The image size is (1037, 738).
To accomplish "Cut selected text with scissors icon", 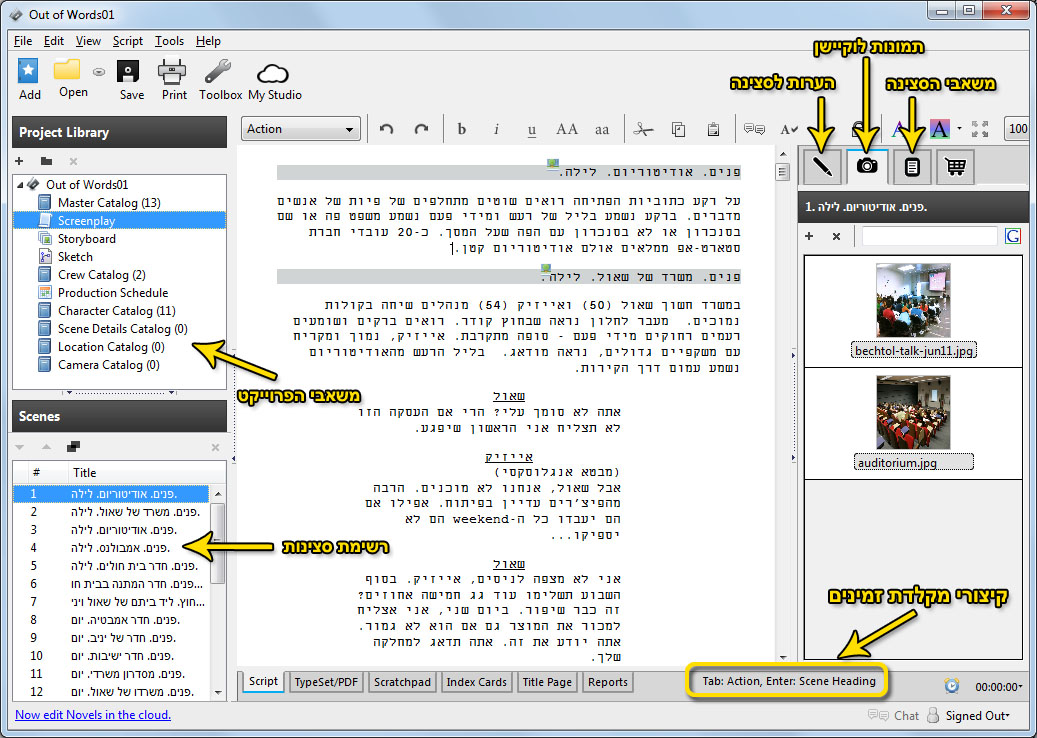I will pos(643,129).
